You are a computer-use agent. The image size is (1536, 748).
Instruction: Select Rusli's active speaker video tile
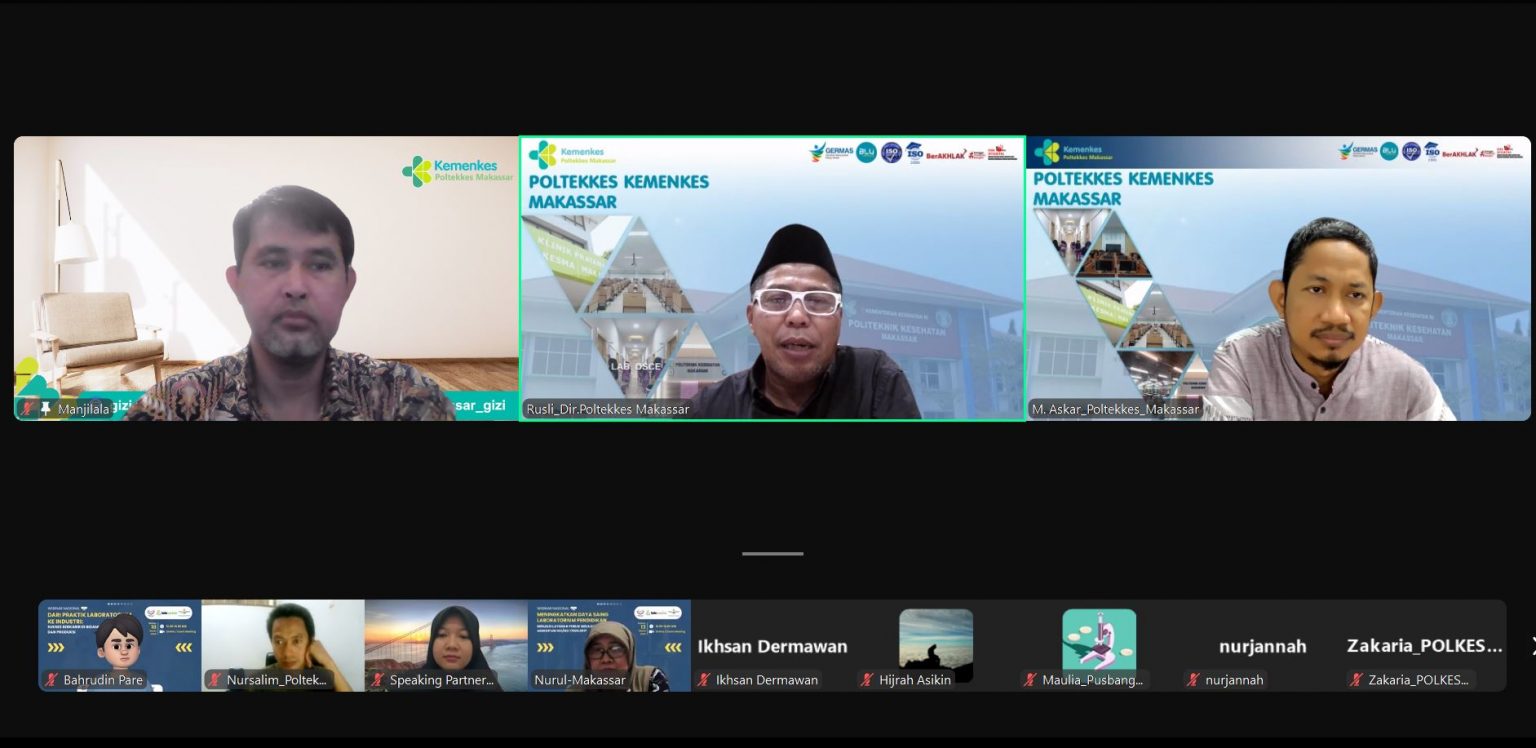click(x=772, y=278)
